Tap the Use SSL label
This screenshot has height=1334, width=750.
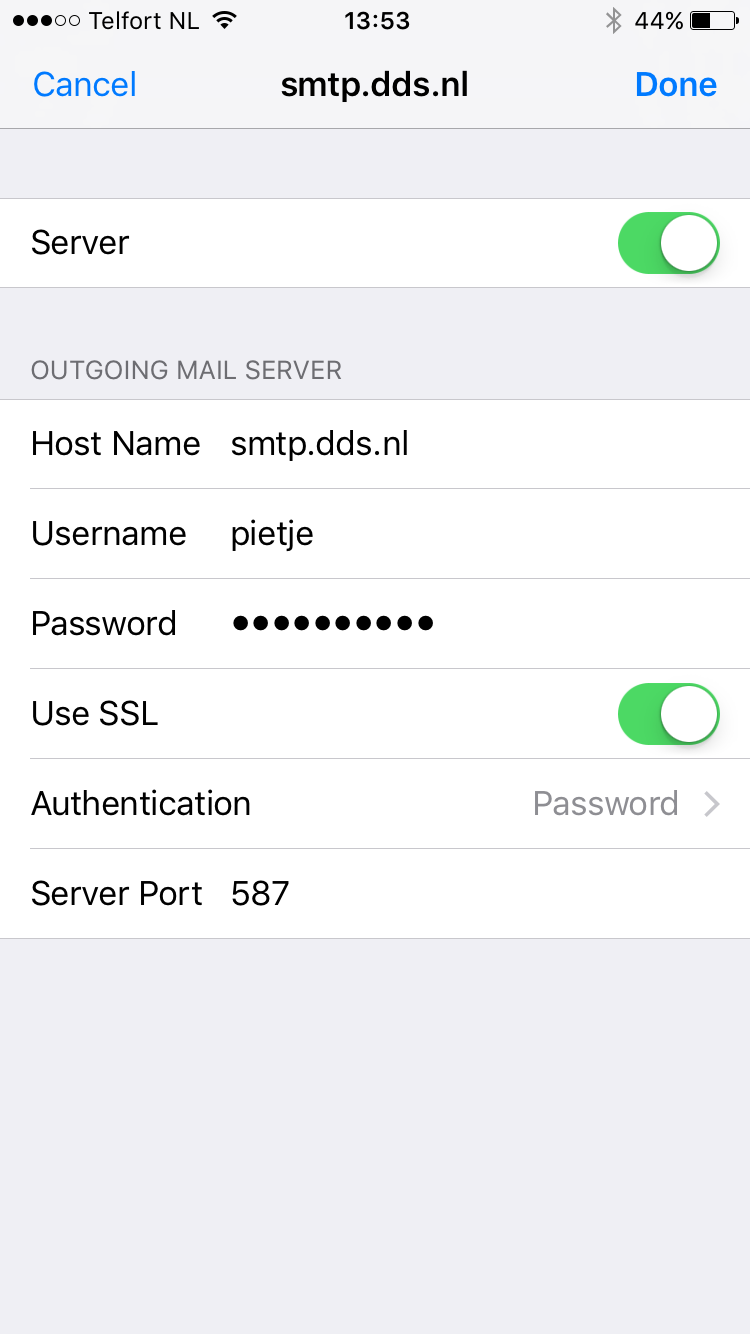coord(95,714)
